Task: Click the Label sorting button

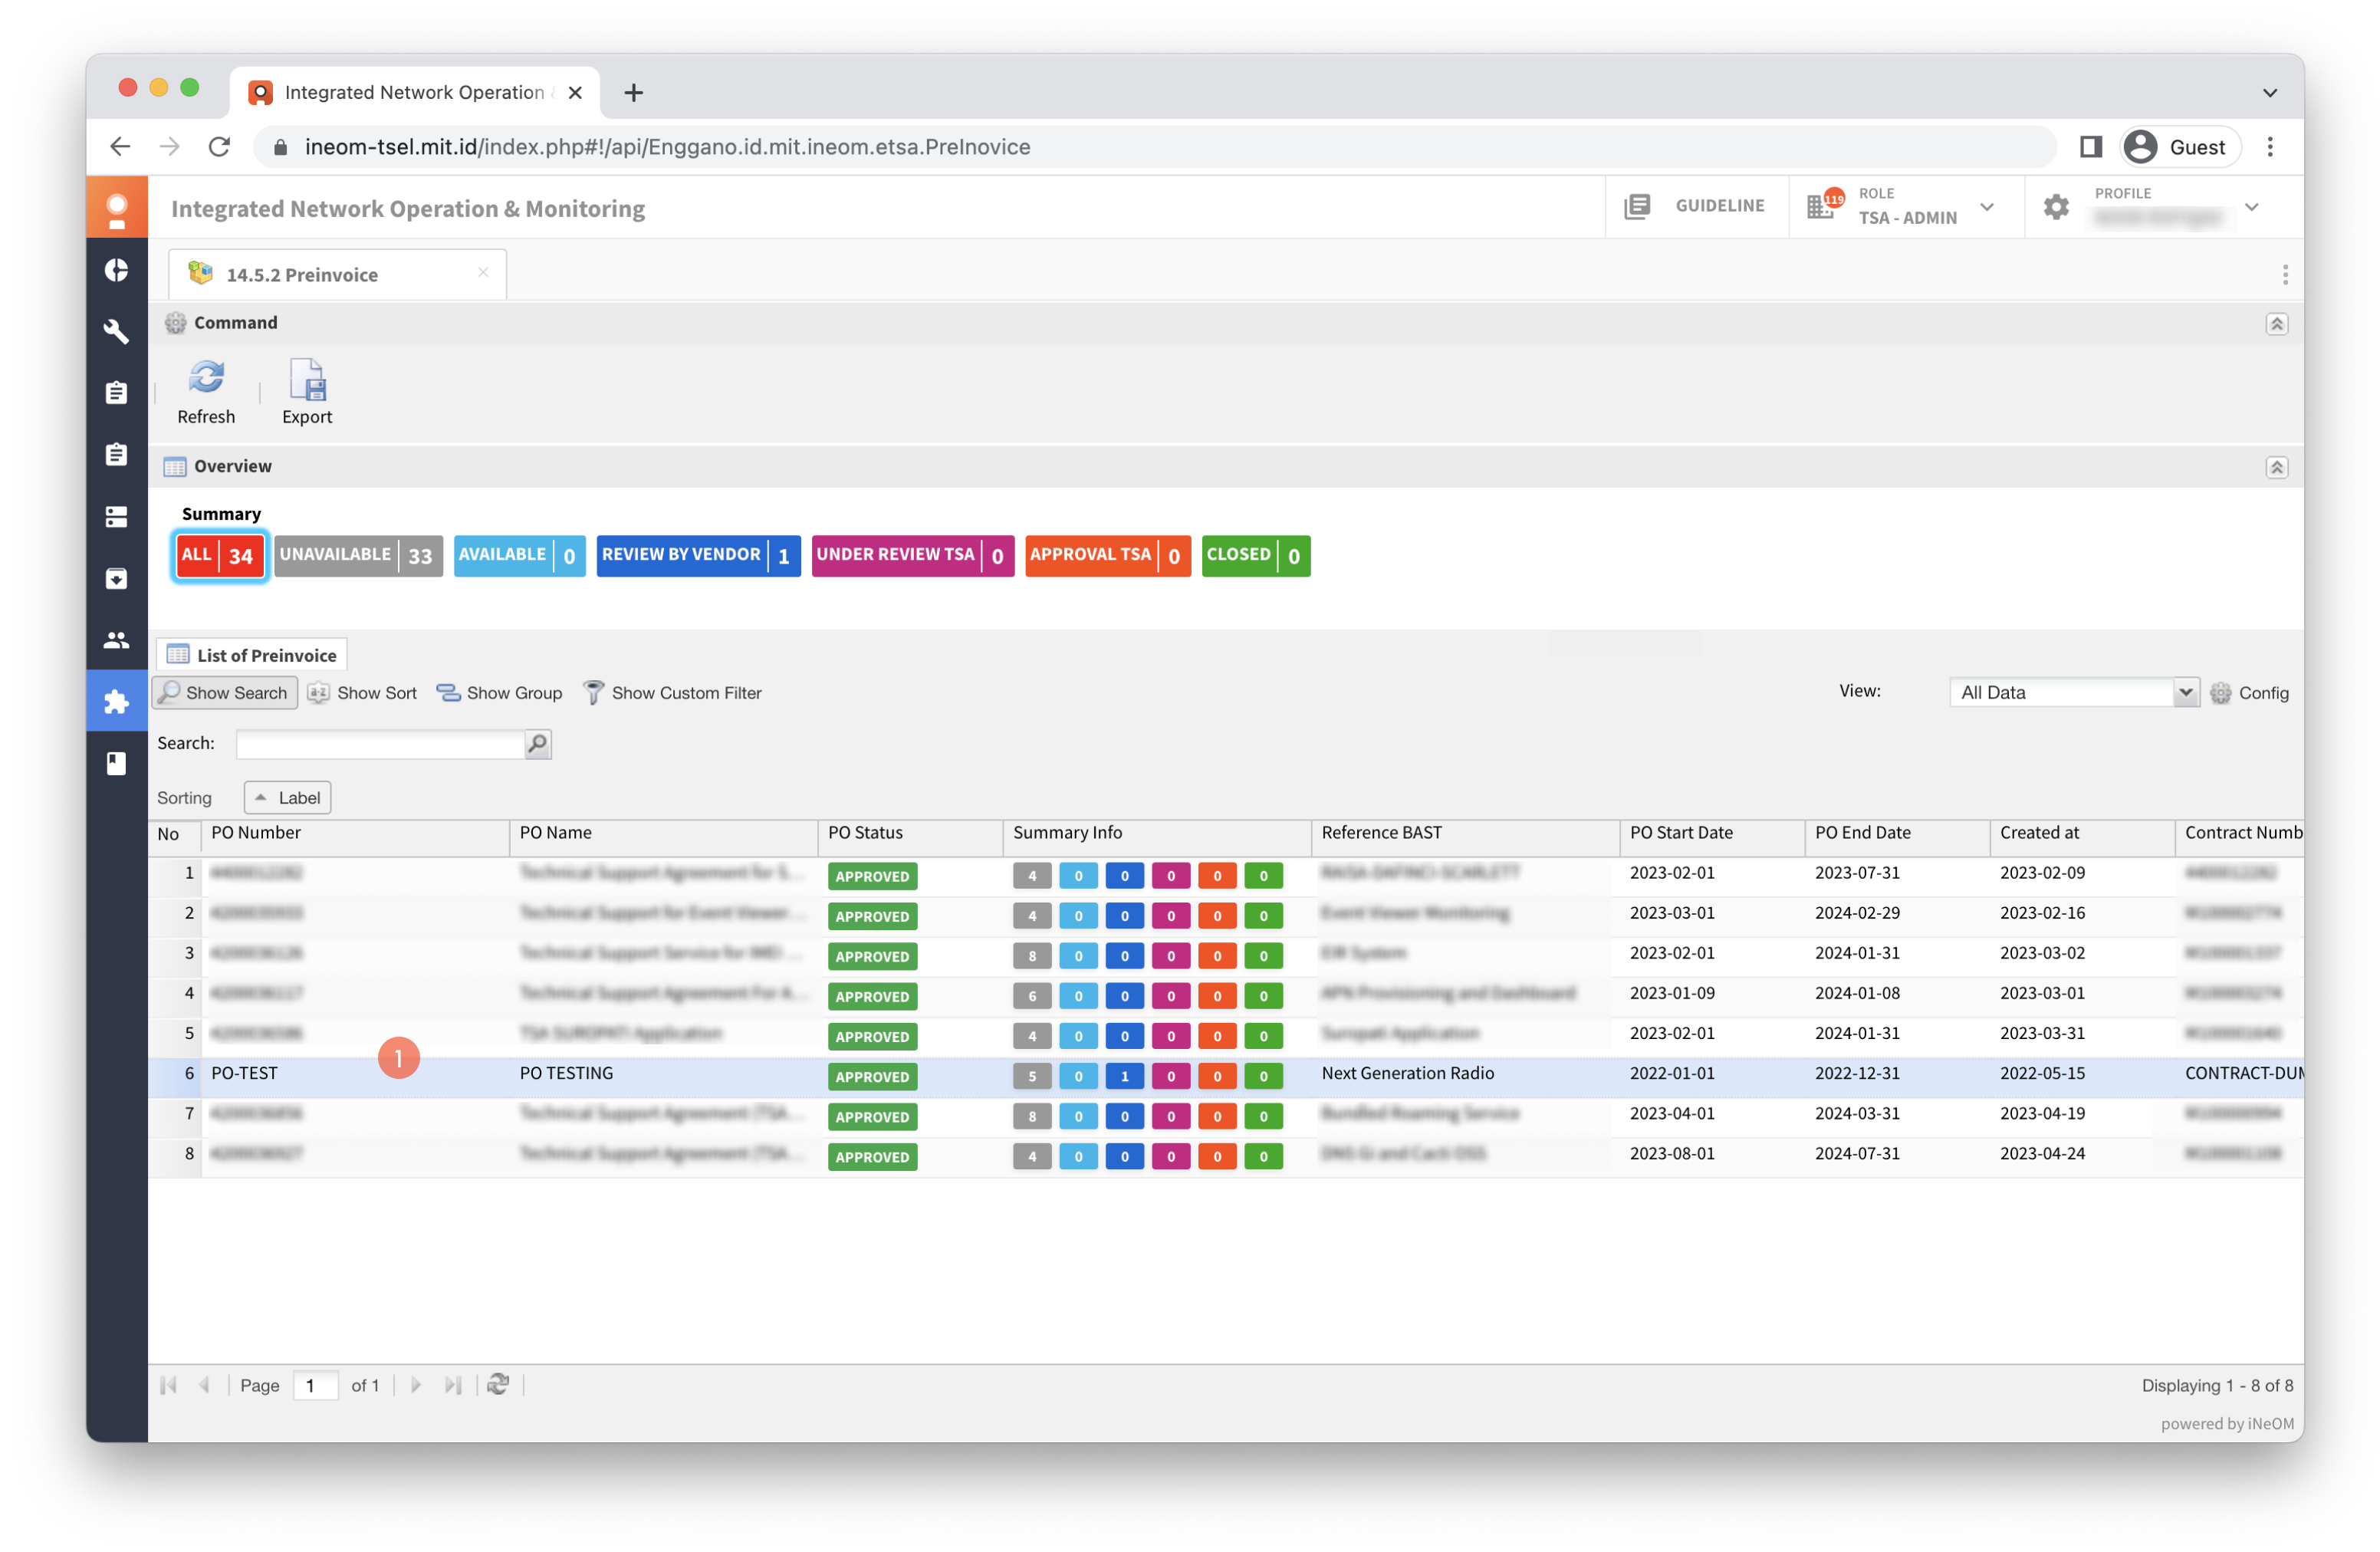Action: (288, 798)
